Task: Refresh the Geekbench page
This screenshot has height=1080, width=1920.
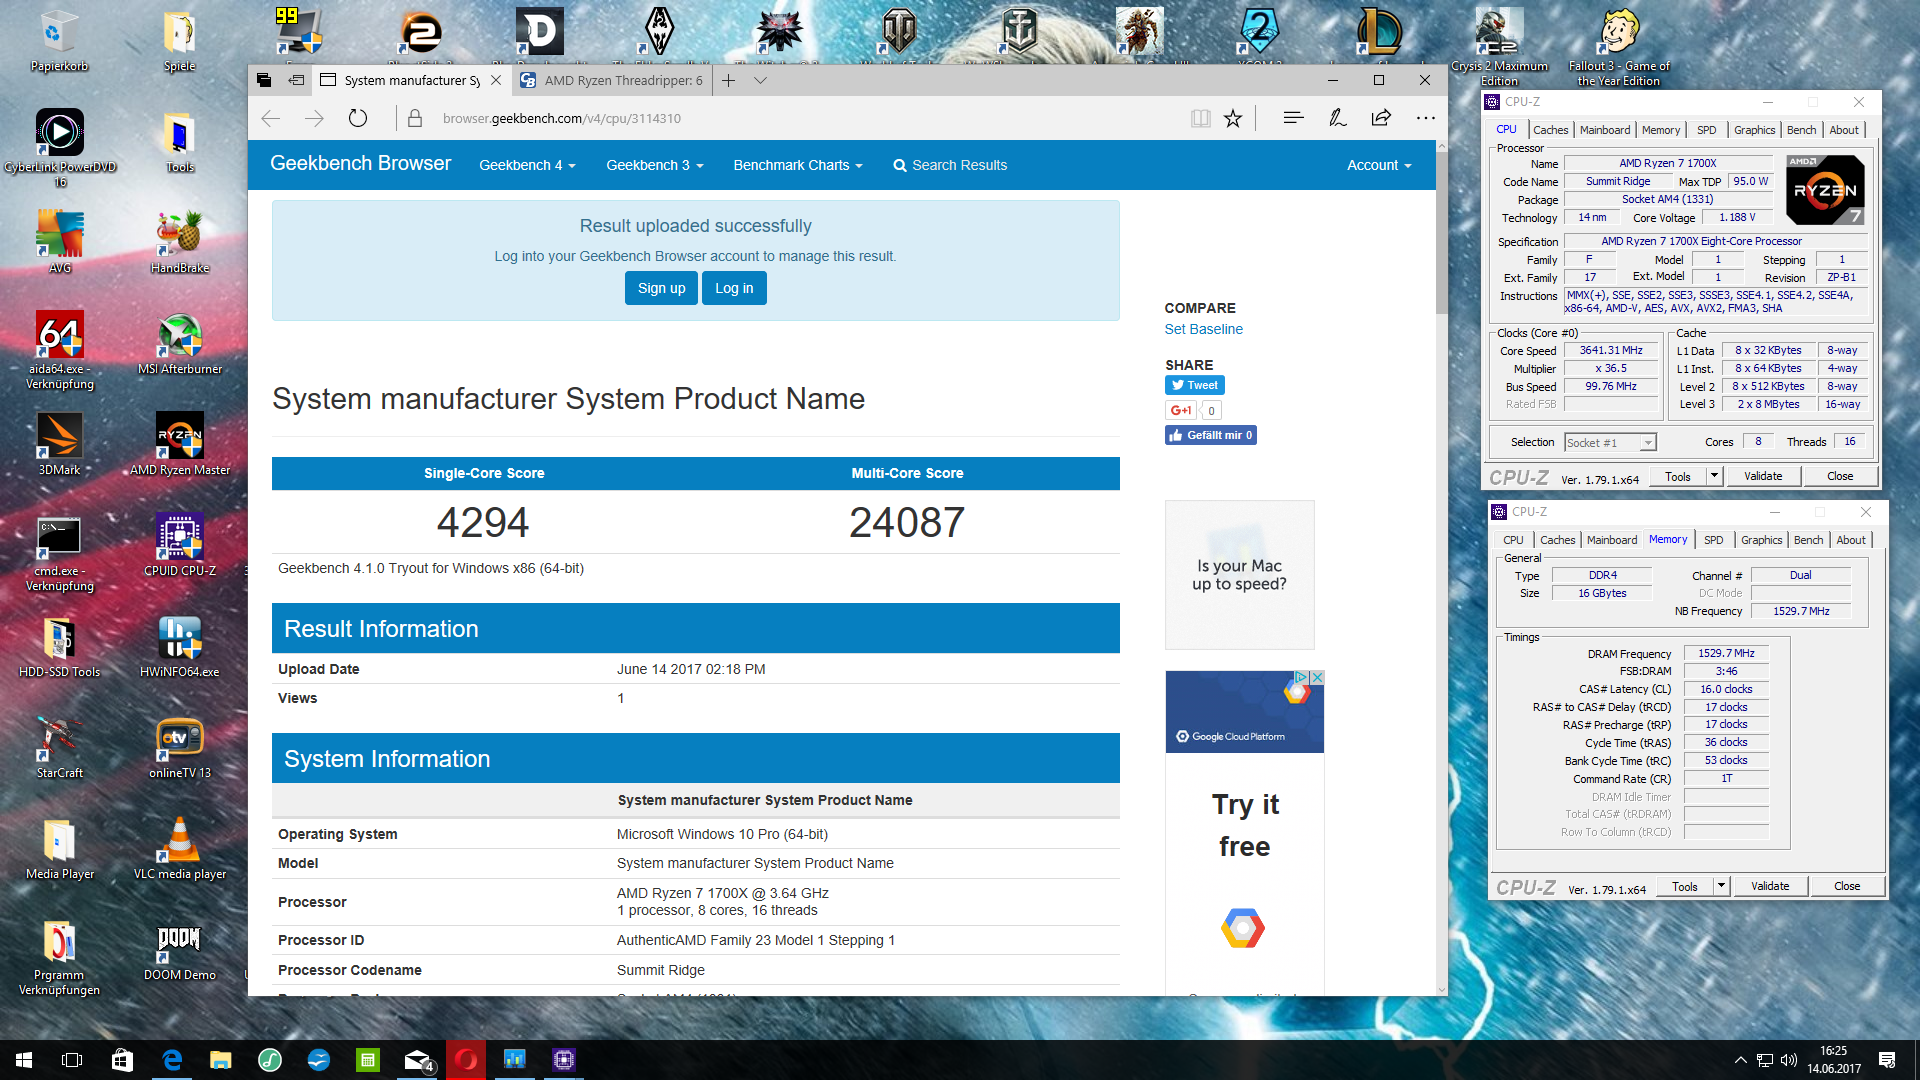Action: 358,118
